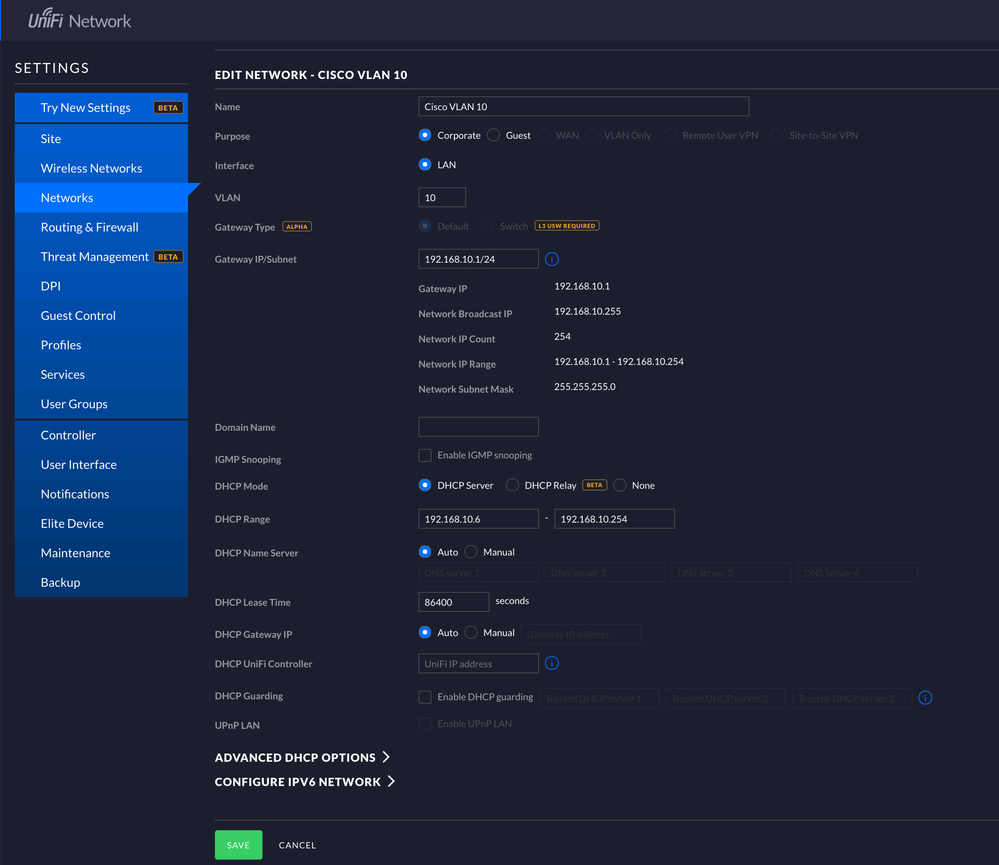
Task: Open User Groups settings
Action: tap(101, 404)
